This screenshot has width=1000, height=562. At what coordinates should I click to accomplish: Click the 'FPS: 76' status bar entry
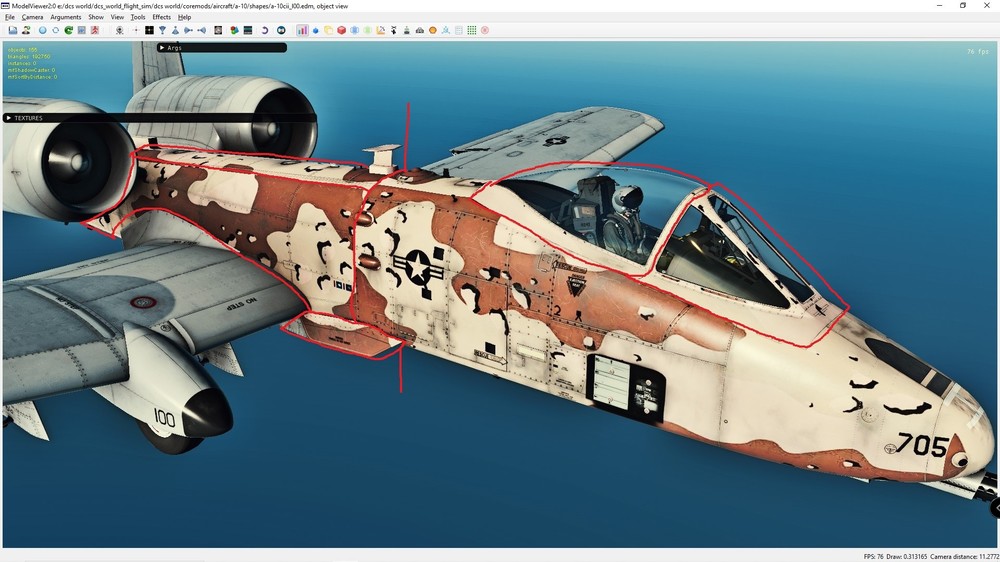874,557
